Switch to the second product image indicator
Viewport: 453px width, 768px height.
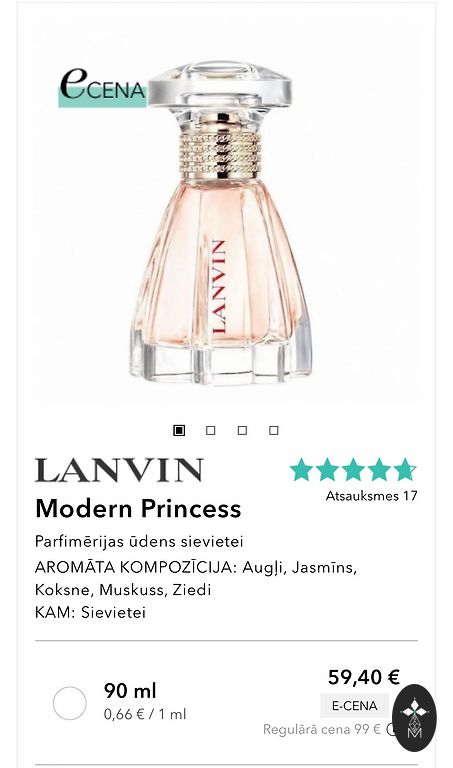(211, 431)
